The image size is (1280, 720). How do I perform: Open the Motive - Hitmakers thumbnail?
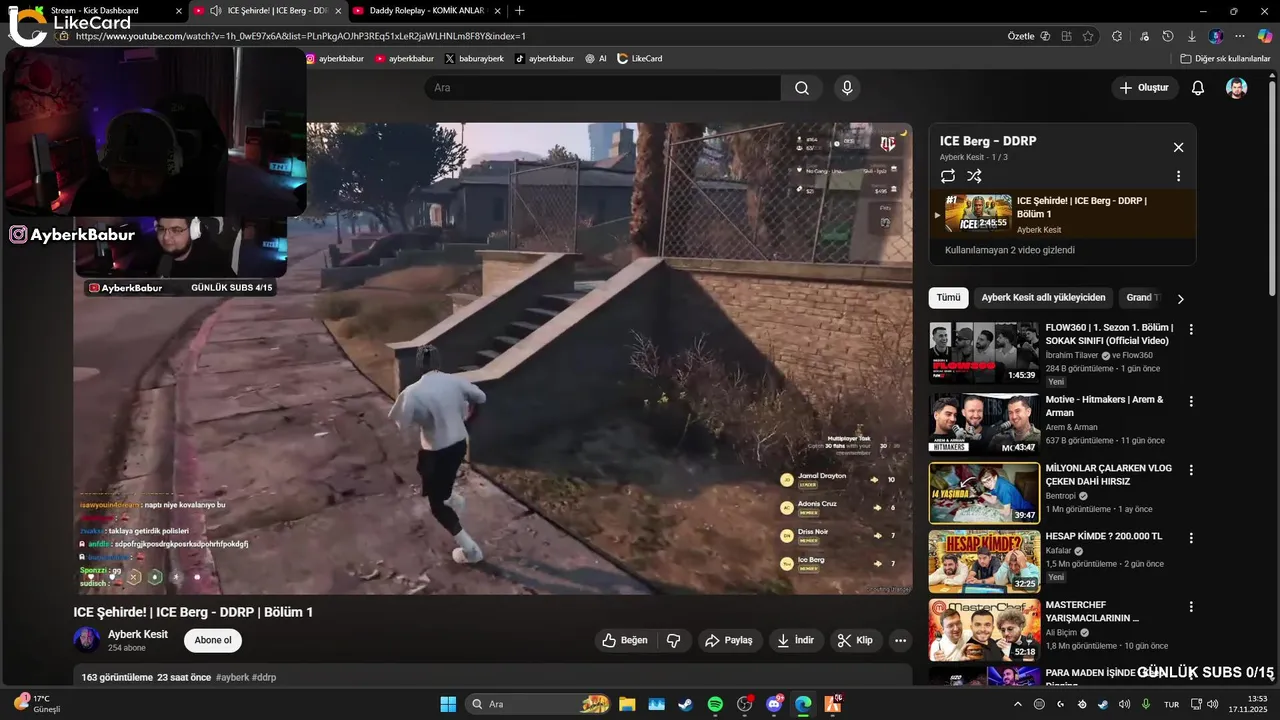pos(984,424)
